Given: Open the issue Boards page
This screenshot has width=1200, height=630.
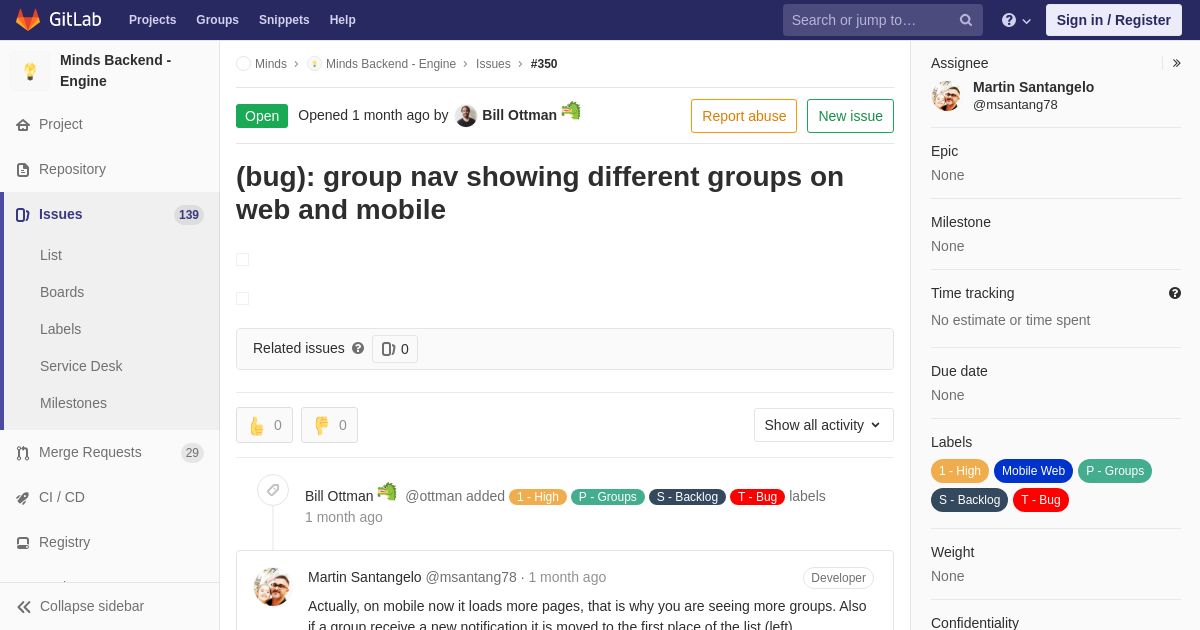Looking at the screenshot, I should [62, 292].
